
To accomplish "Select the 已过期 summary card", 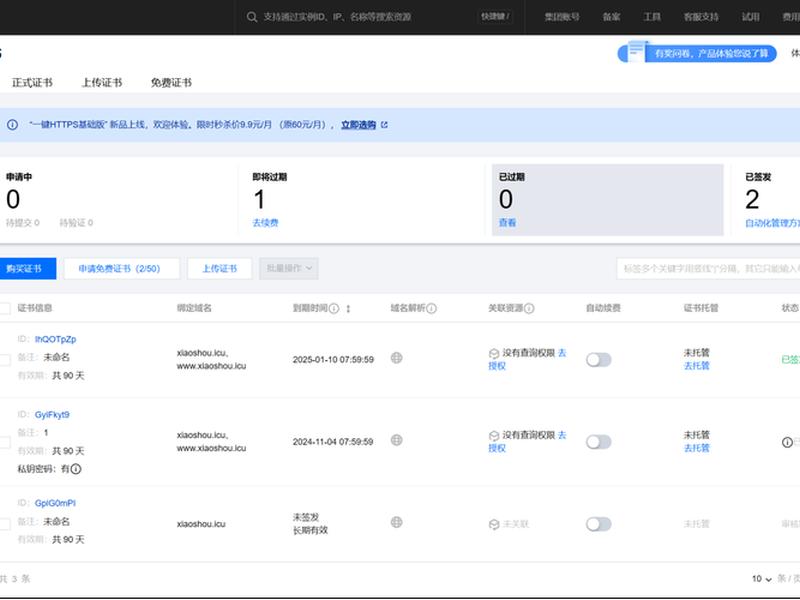I will click(607, 199).
